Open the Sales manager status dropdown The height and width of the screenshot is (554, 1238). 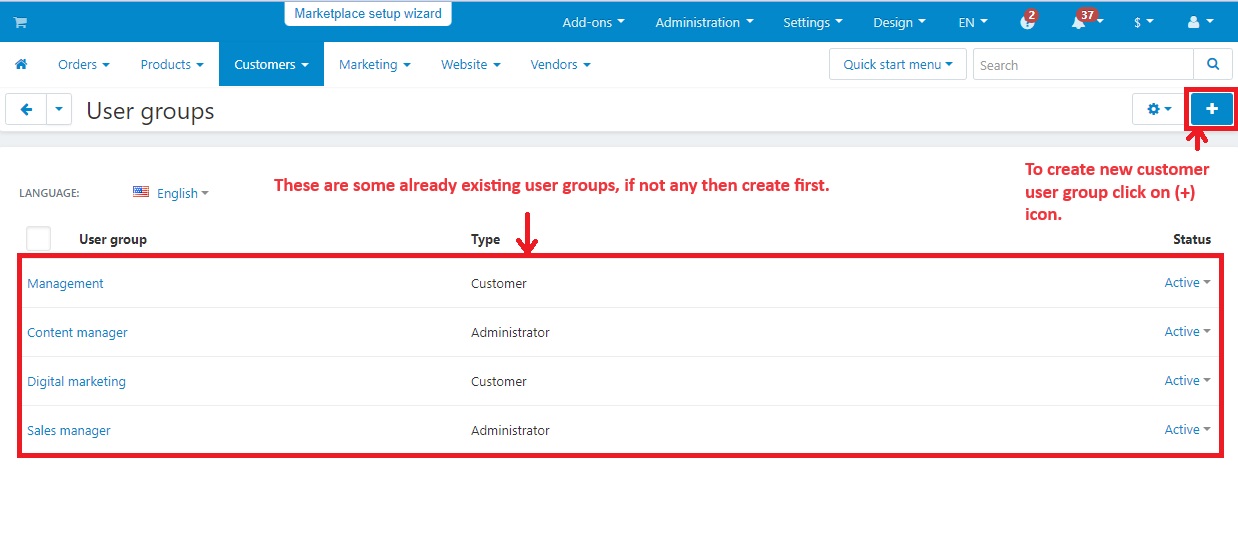click(1187, 430)
